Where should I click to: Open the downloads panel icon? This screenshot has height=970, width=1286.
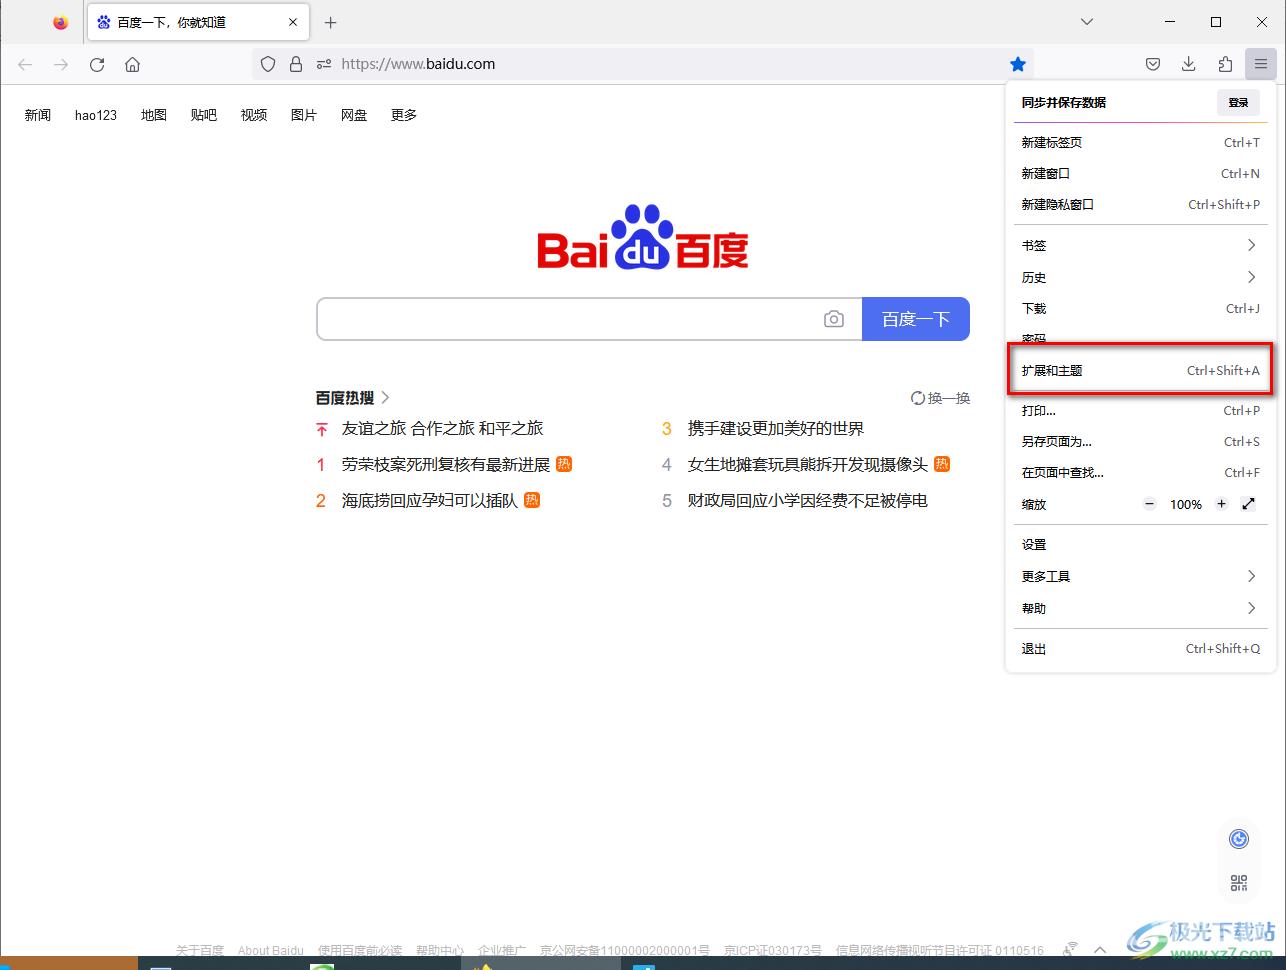click(x=1189, y=64)
